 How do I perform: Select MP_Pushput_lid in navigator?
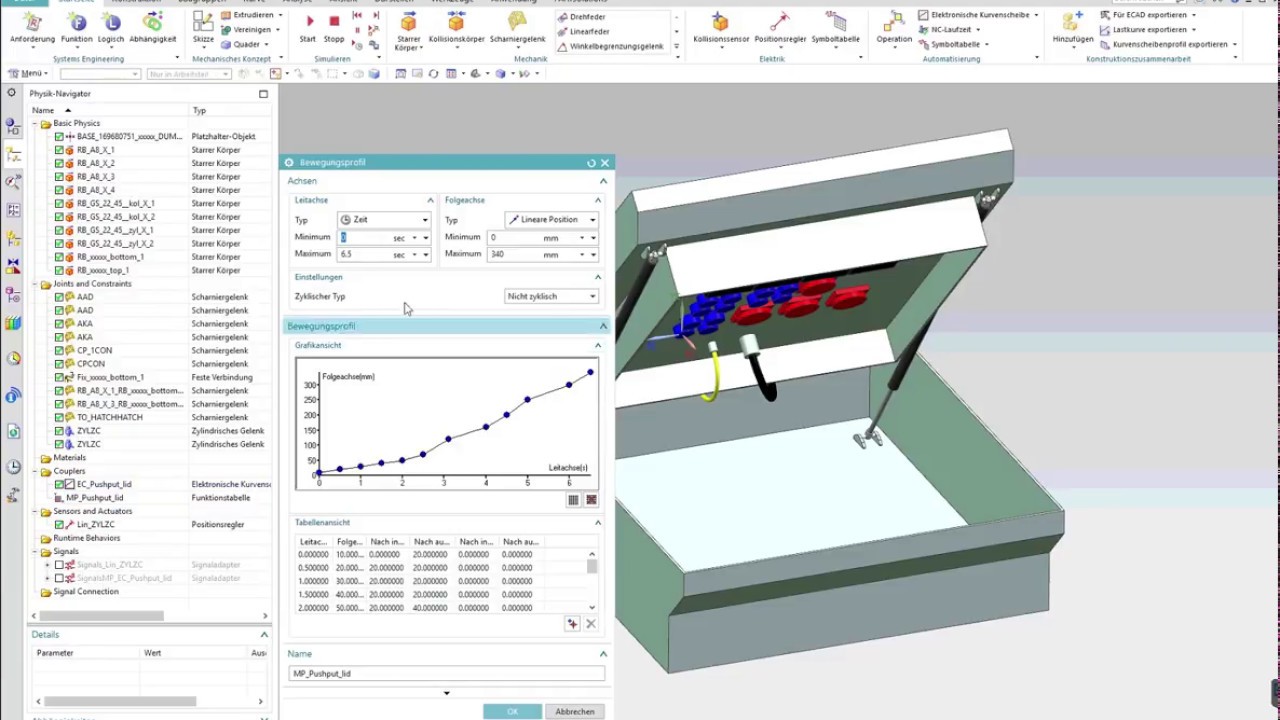[95, 498]
